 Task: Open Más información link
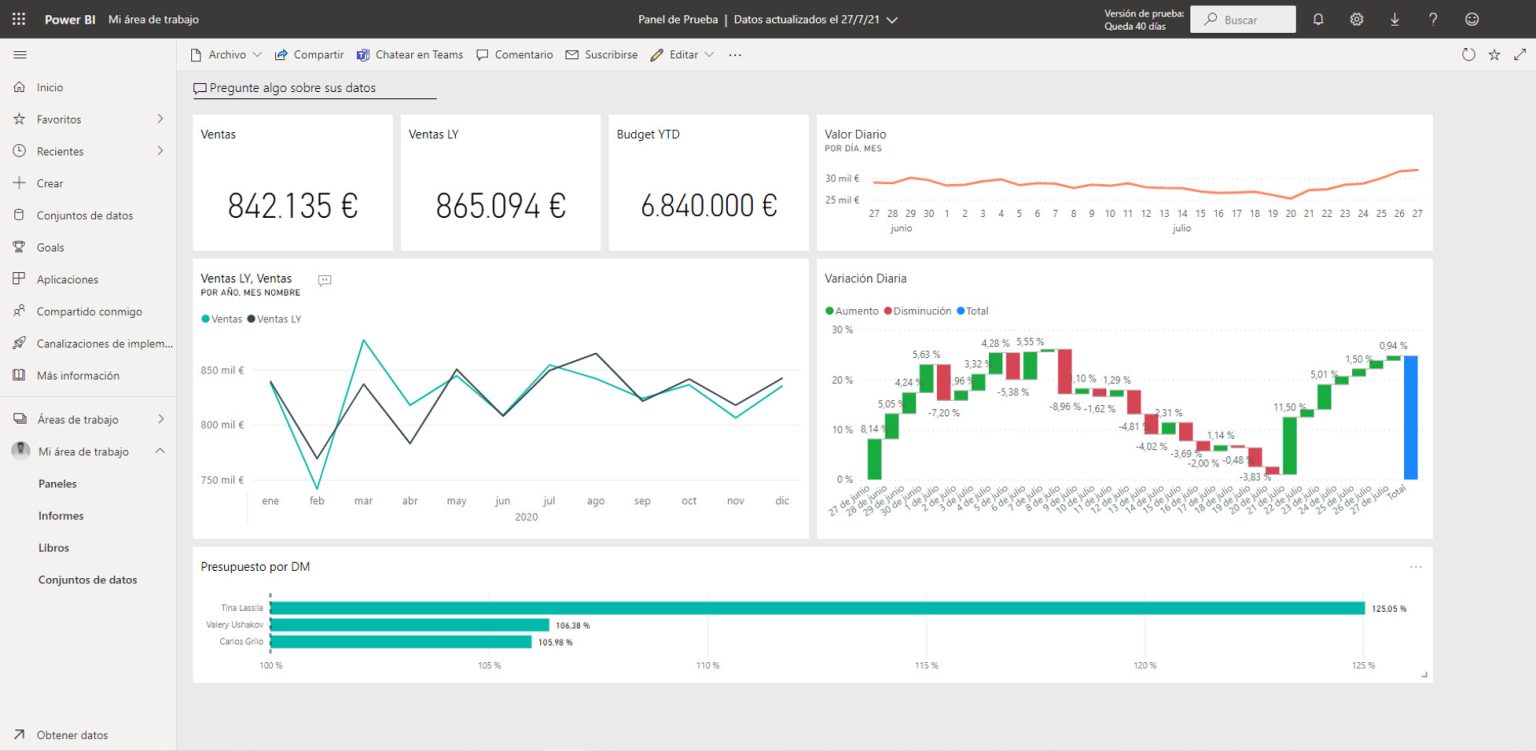click(x=78, y=375)
